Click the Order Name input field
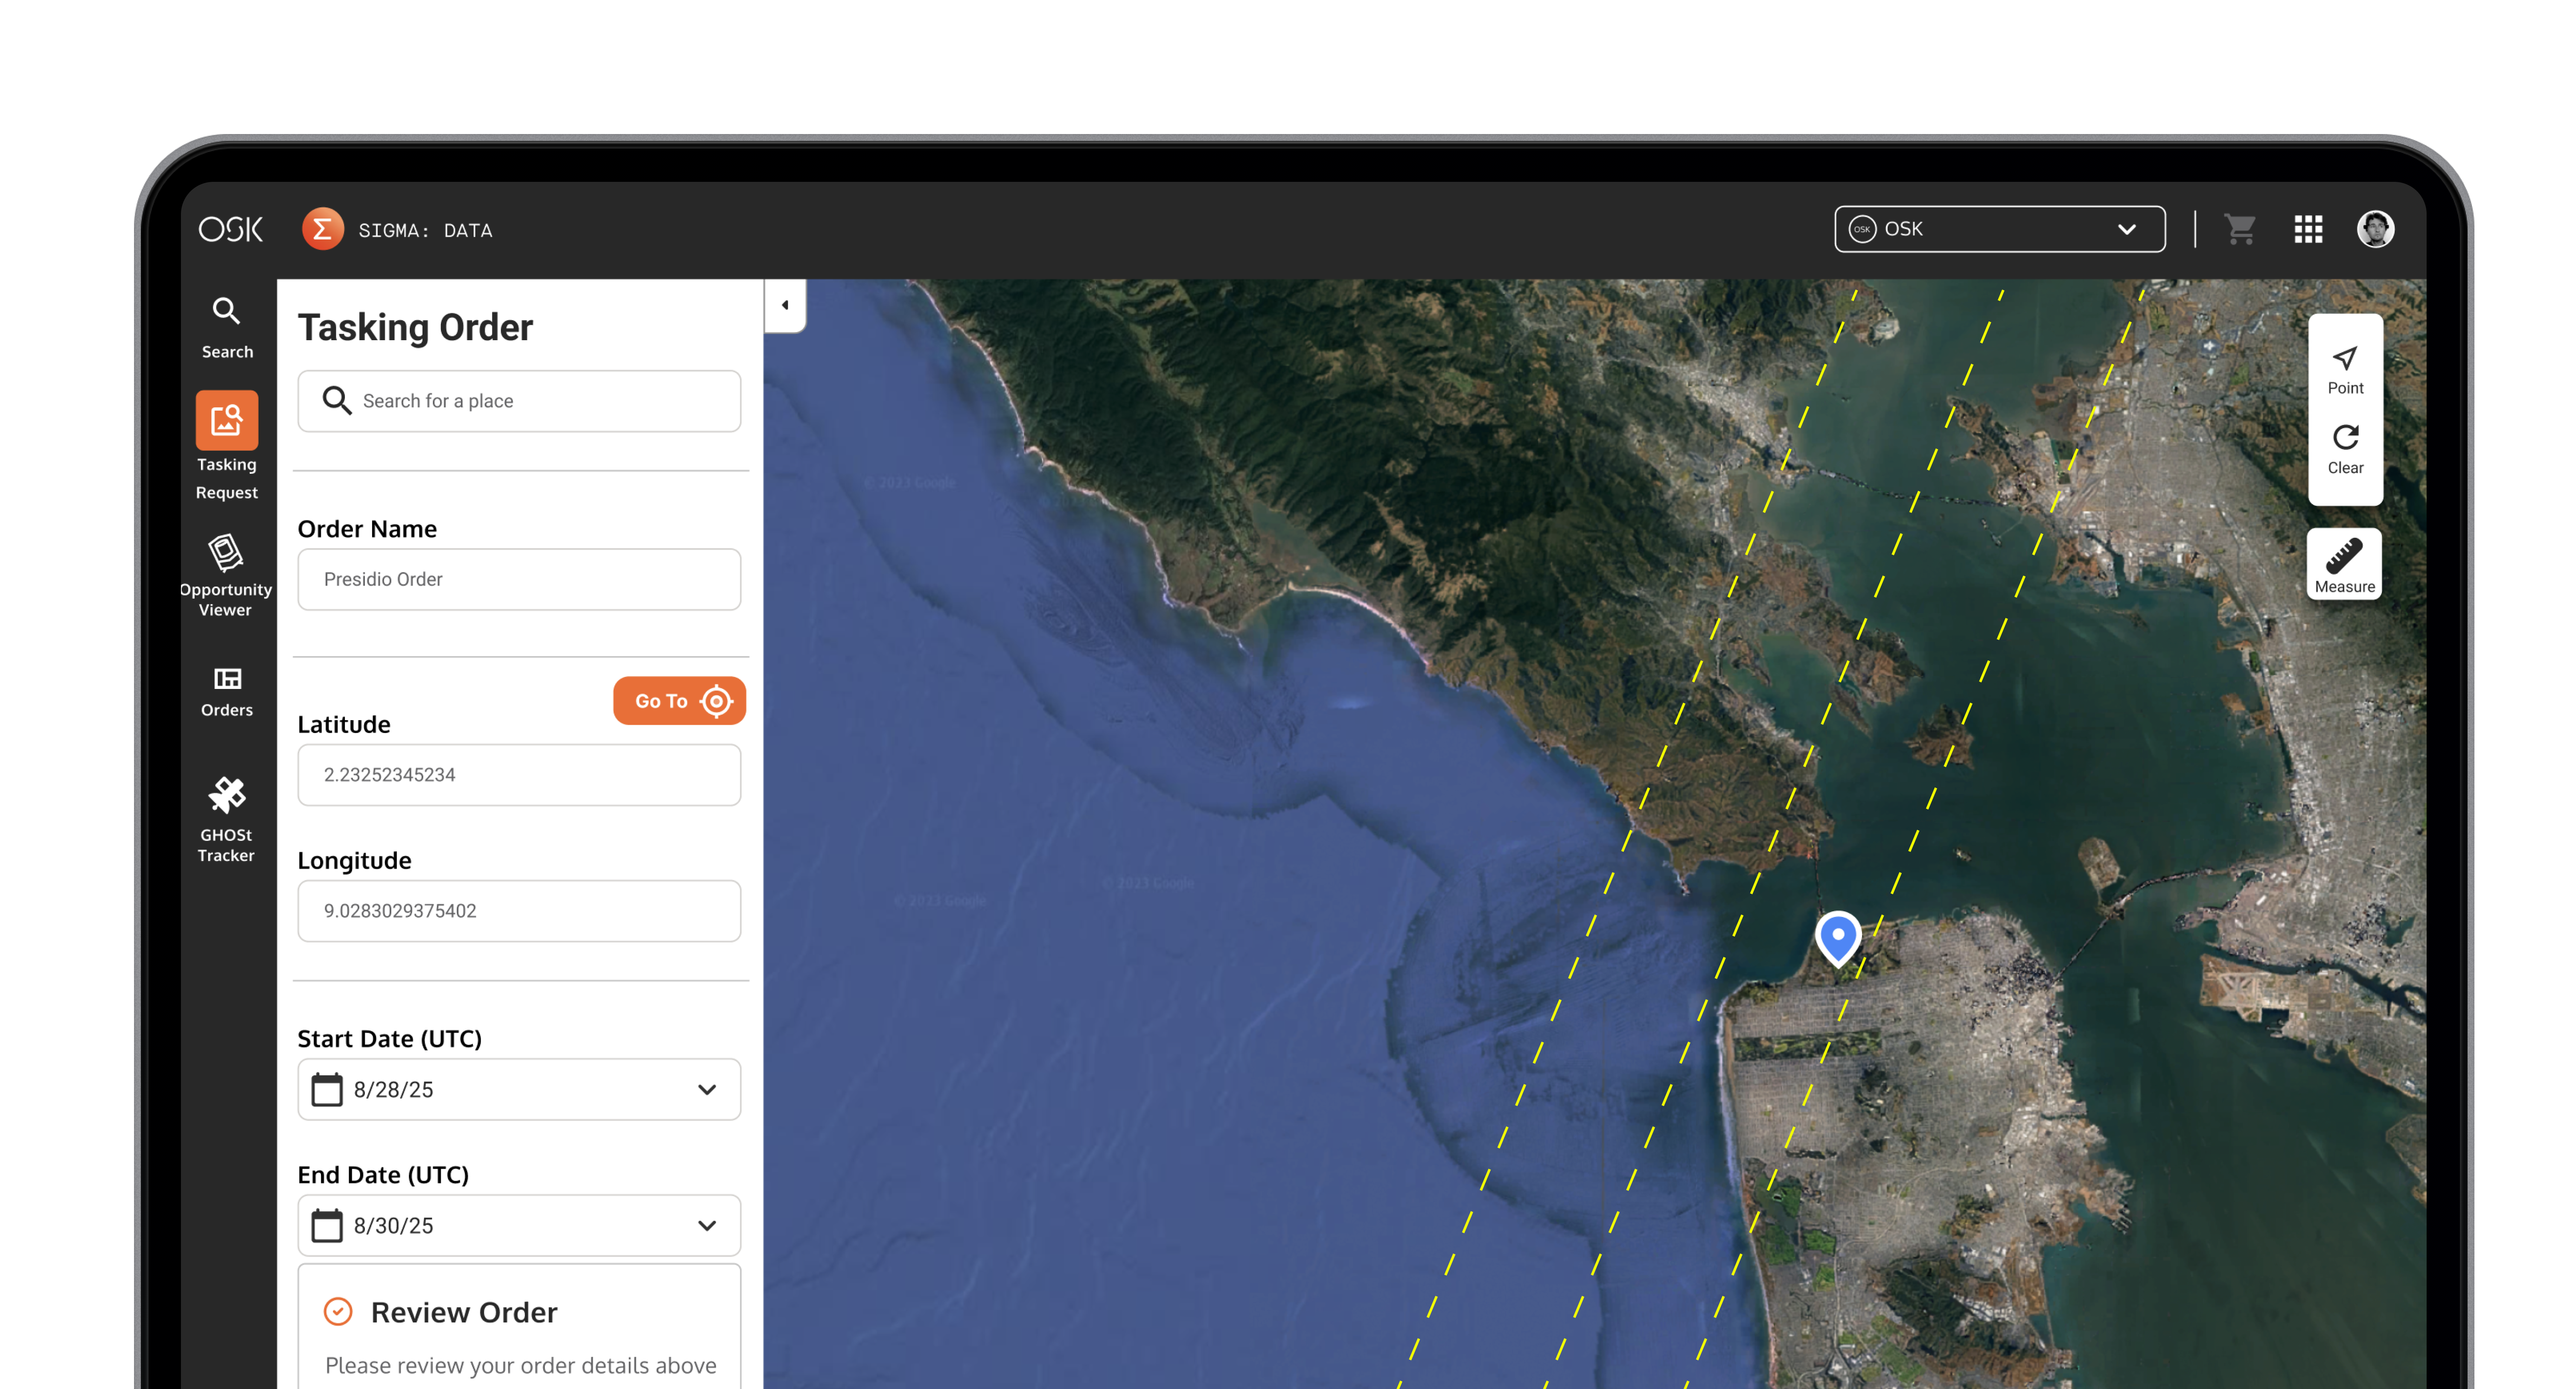This screenshot has width=2576, height=1389. [519, 579]
